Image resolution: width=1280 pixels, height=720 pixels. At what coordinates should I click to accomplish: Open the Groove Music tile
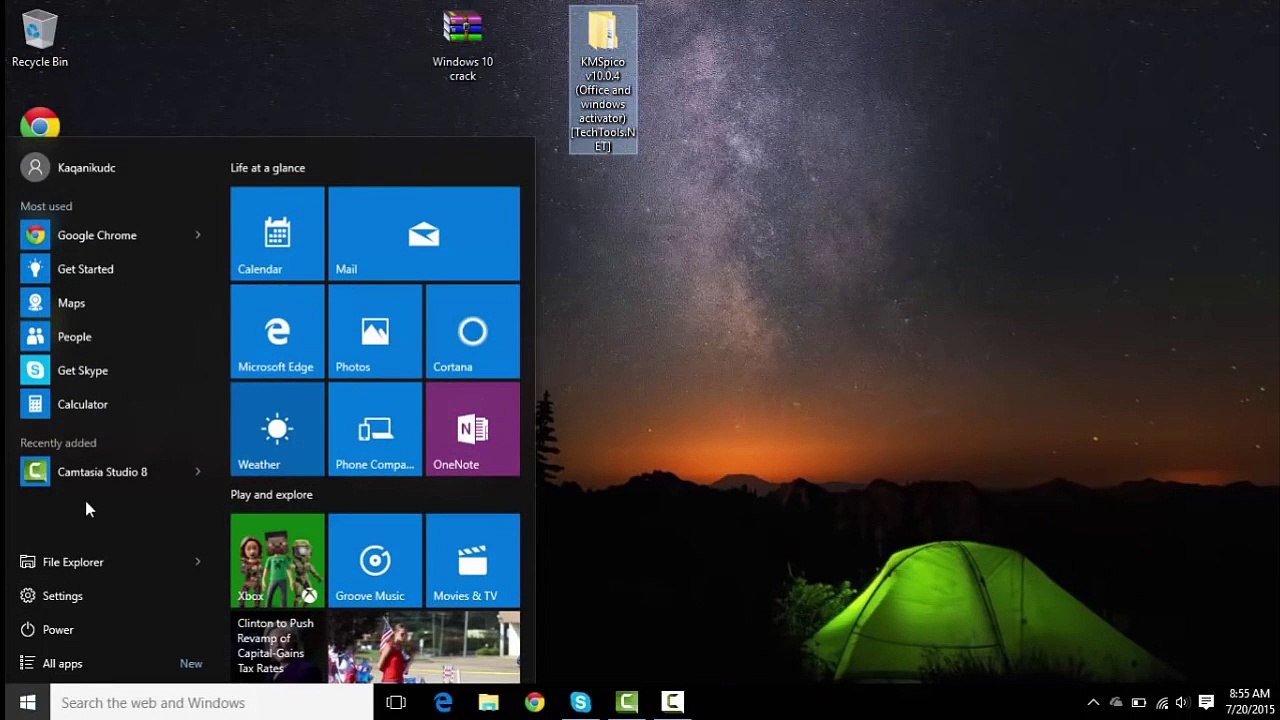point(375,560)
